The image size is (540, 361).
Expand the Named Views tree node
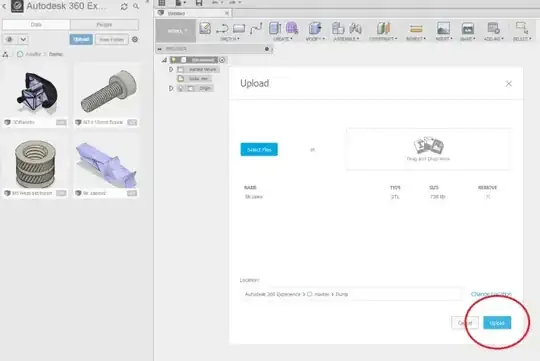[171, 70]
